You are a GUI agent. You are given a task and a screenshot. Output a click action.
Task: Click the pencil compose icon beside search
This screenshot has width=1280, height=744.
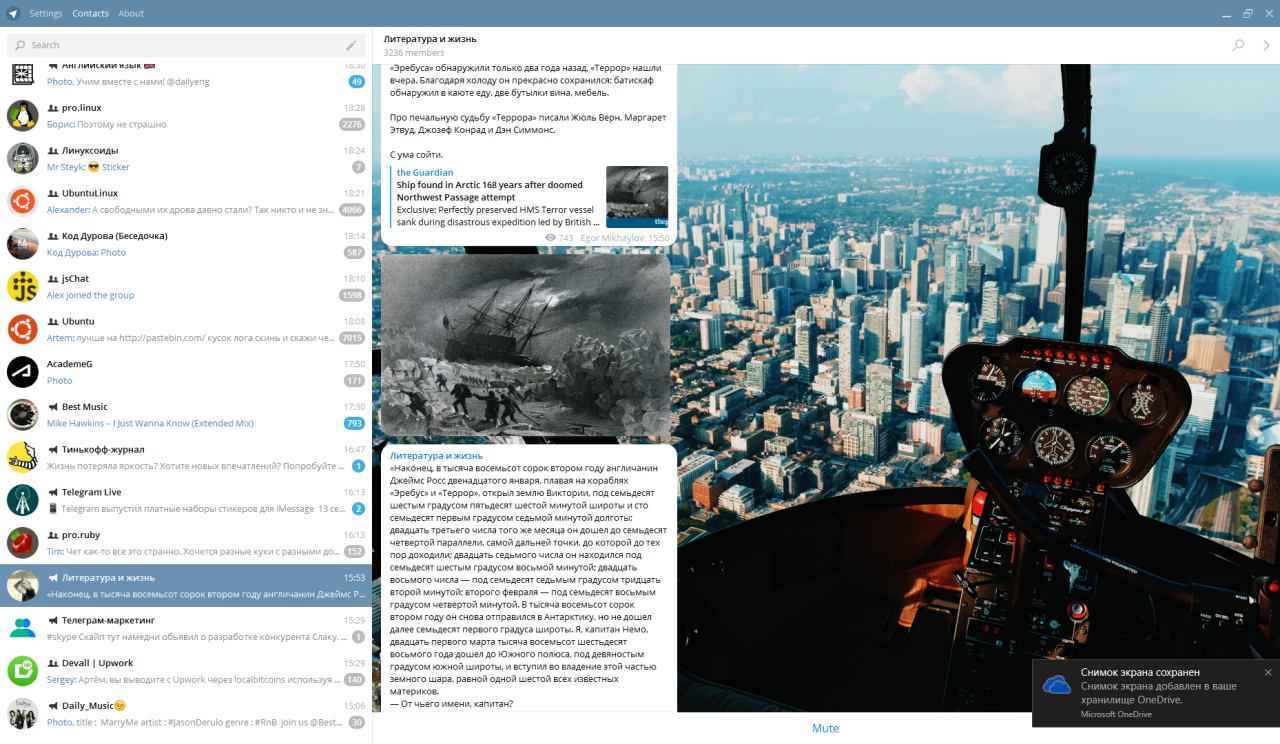[351, 45]
